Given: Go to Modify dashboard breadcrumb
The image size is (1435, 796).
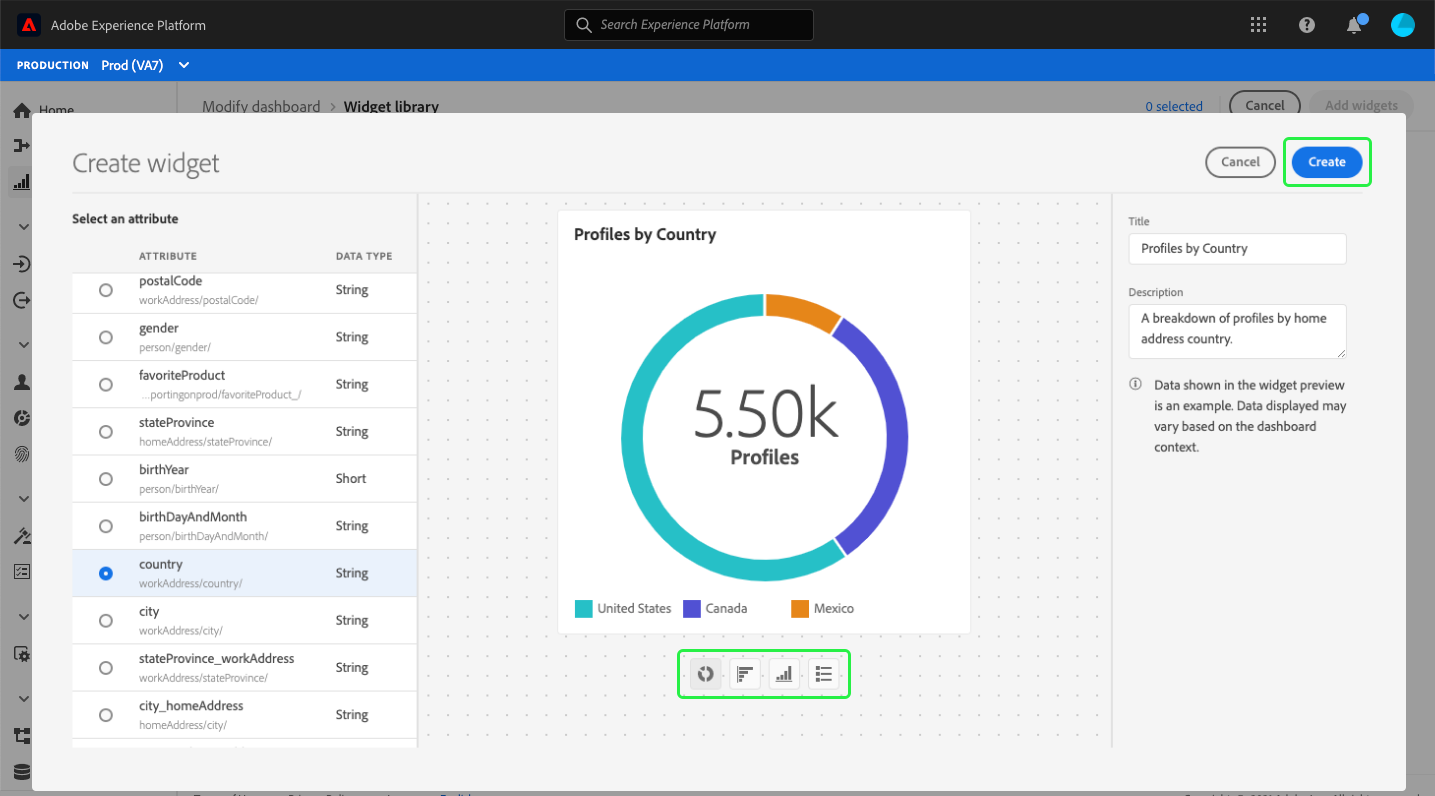Looking at the screenshot, I should 261,106.
